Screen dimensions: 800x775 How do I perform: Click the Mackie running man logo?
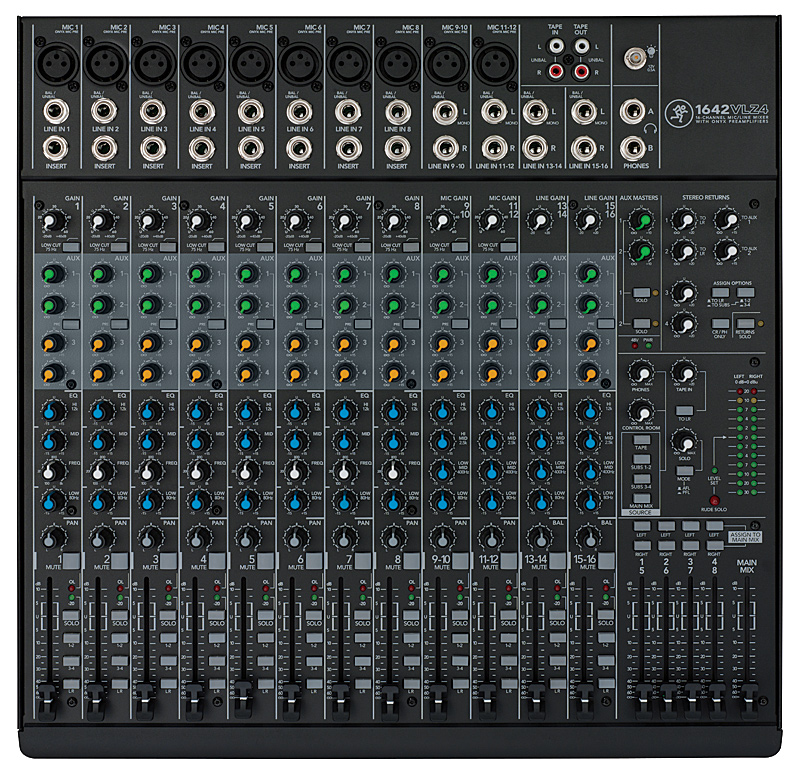(679, 113)
